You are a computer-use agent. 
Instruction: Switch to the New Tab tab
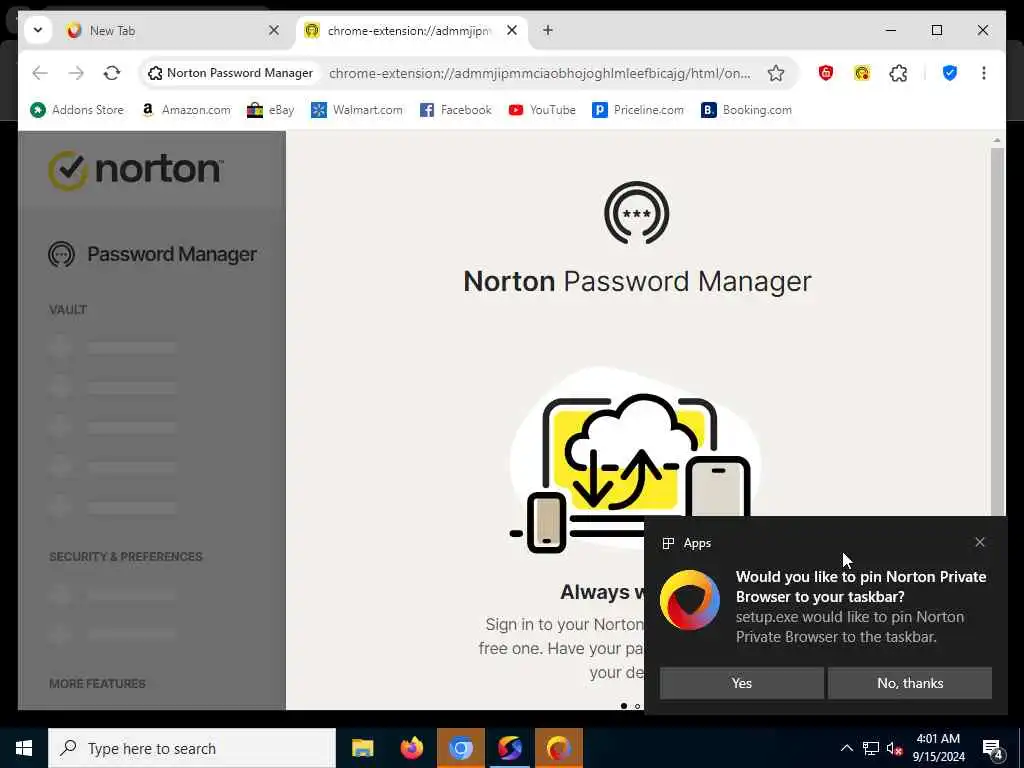click(173, 31)
